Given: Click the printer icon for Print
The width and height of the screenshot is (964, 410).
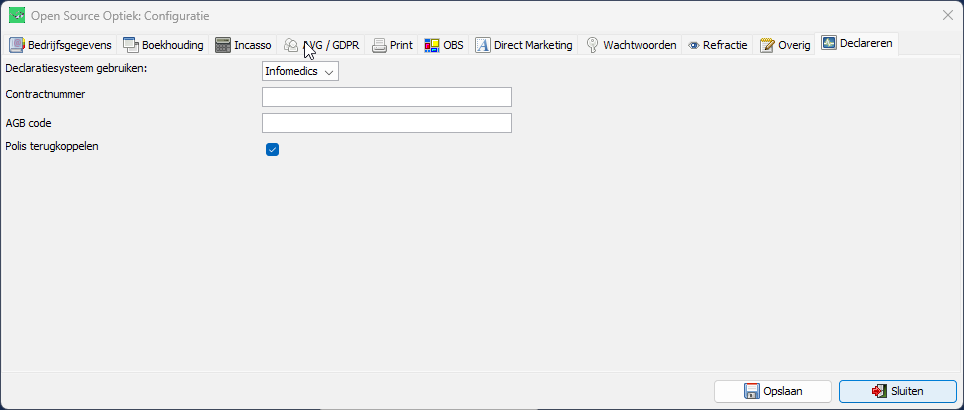Looking at the screenshot, I should coord(380,45).
